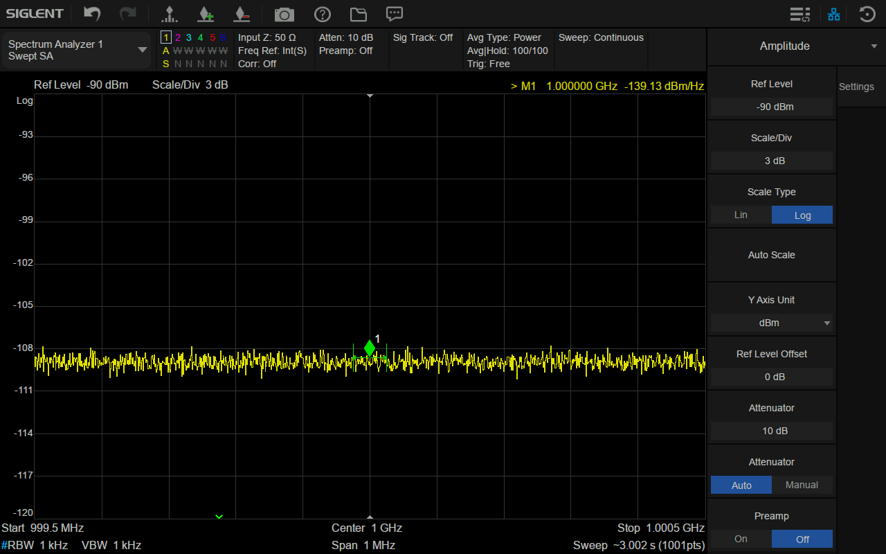Click Center 1 GHz label
Viewport: 886px width, 554px height.
click(x=367, y=528)
